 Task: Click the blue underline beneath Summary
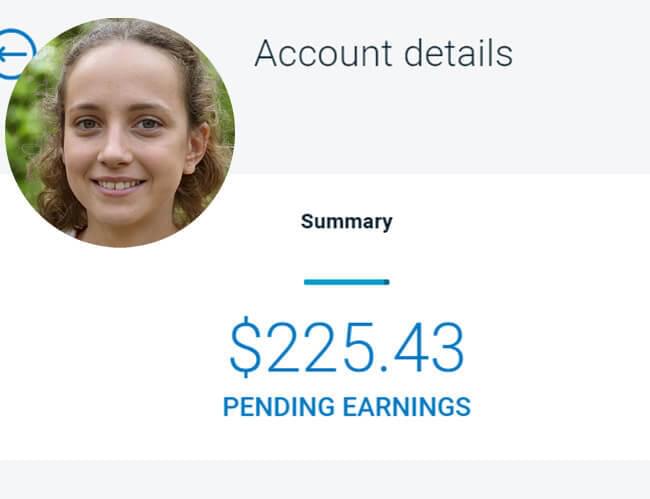[347, 282]
